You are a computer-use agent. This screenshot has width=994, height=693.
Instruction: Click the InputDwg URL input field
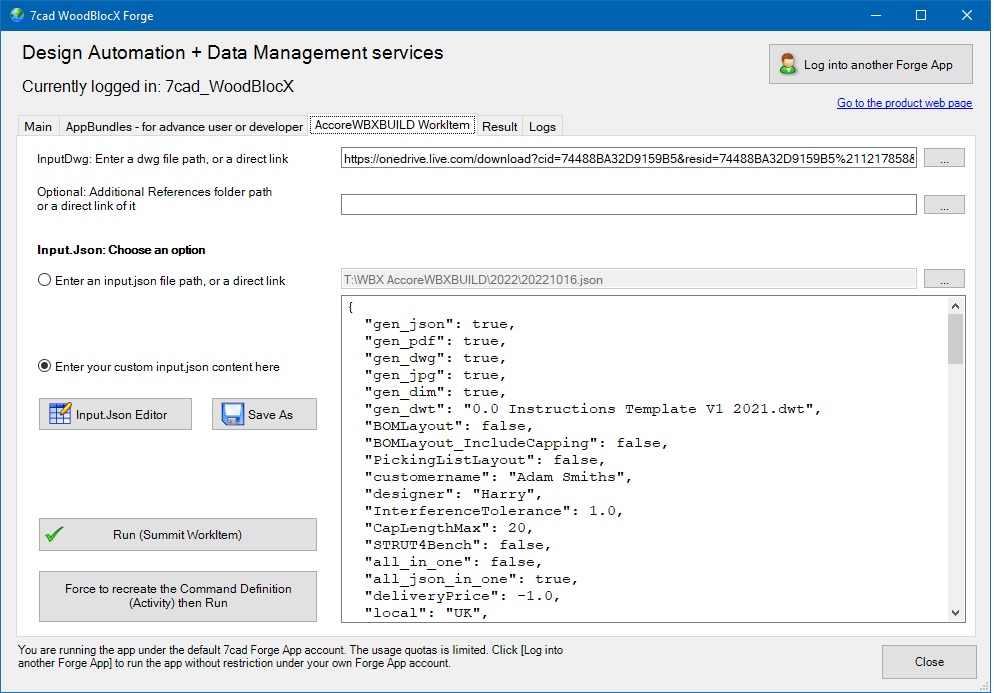629,159
